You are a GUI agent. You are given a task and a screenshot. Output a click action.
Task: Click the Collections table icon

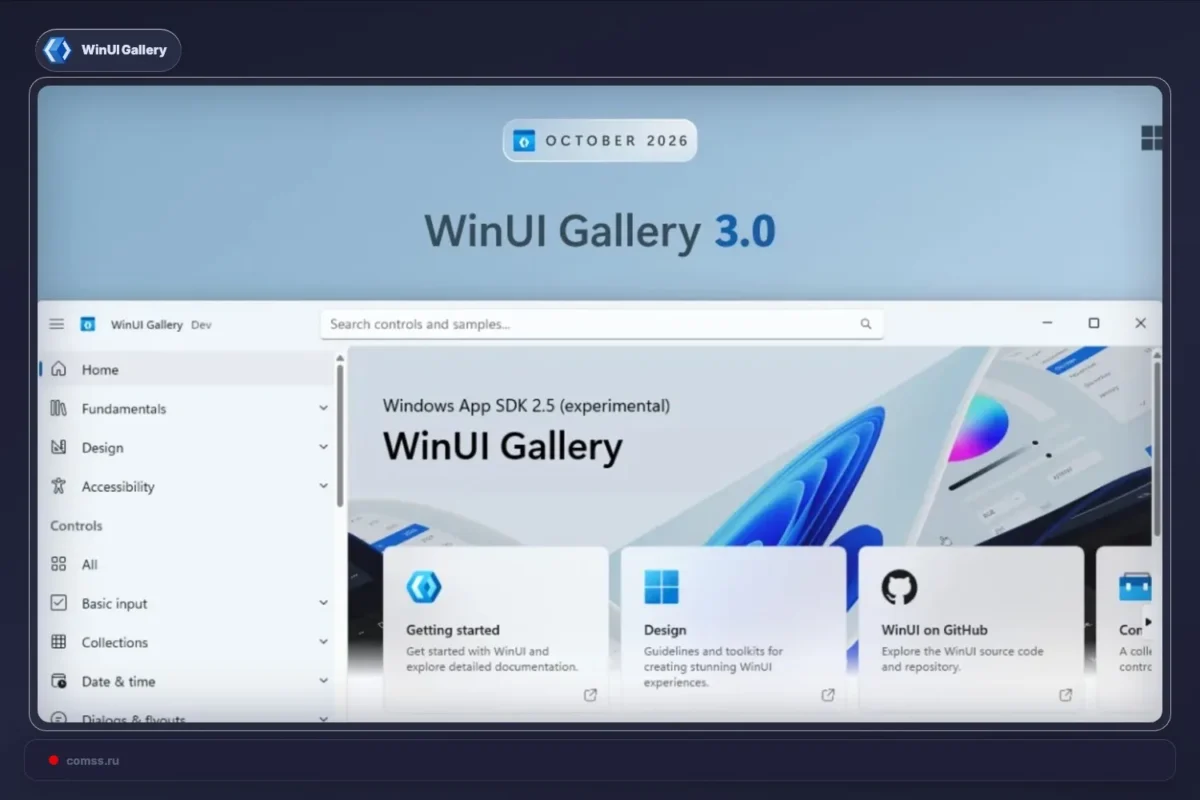[x=59, y=642]
